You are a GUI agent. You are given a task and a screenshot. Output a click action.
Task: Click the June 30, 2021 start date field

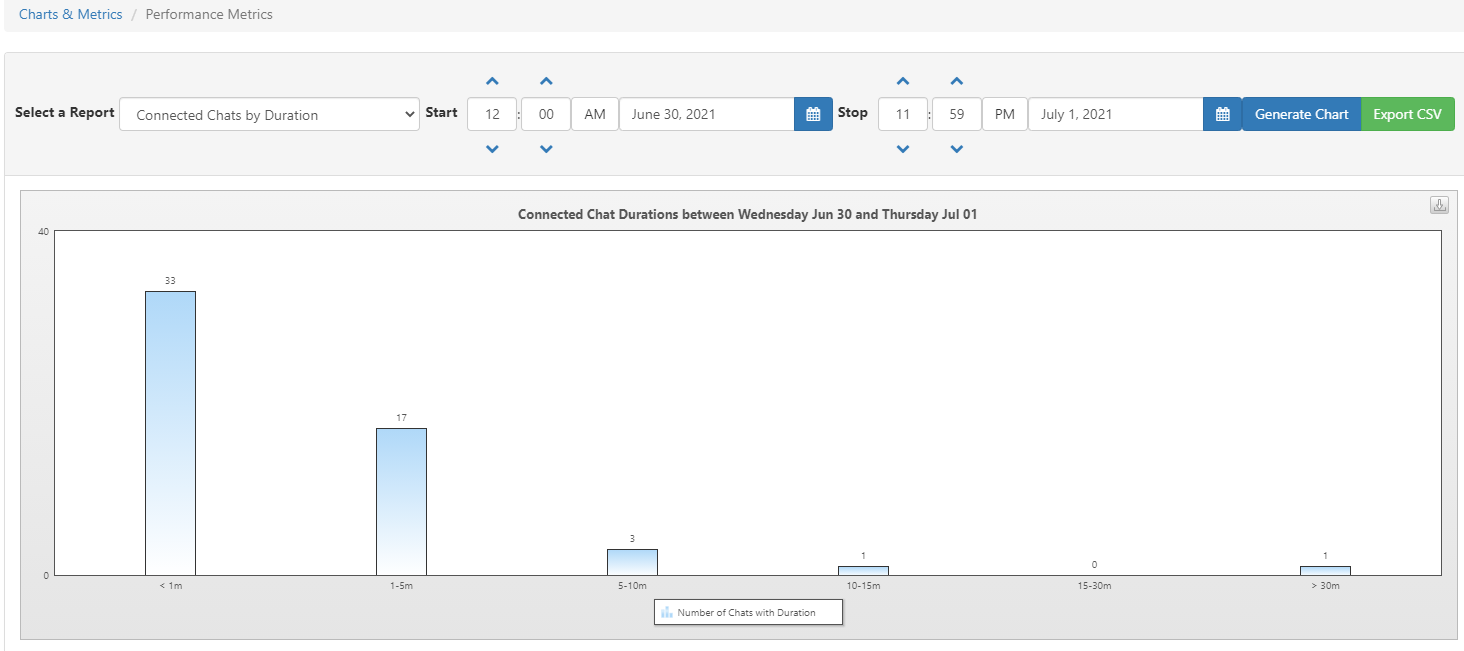coord(707,114)
